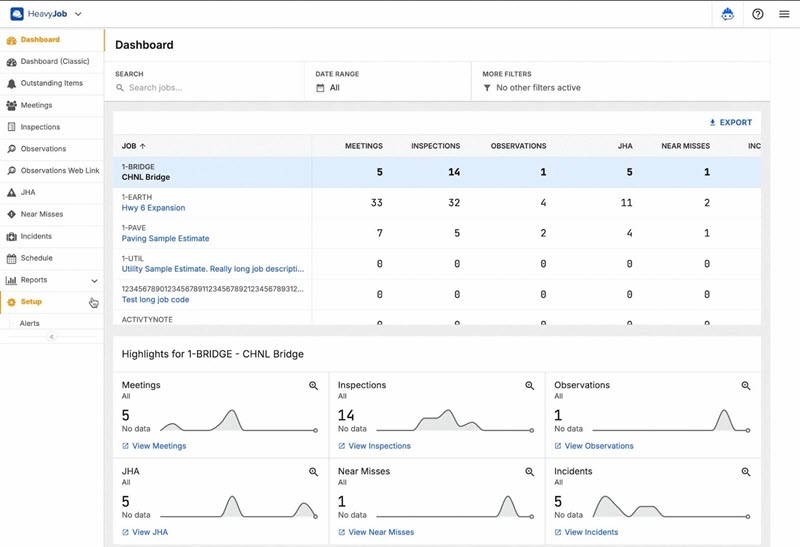Image resolution: width=800 pixels, height=547 pixels.
Task: Expand the Reports sidebar section
Action: point(94,281)
